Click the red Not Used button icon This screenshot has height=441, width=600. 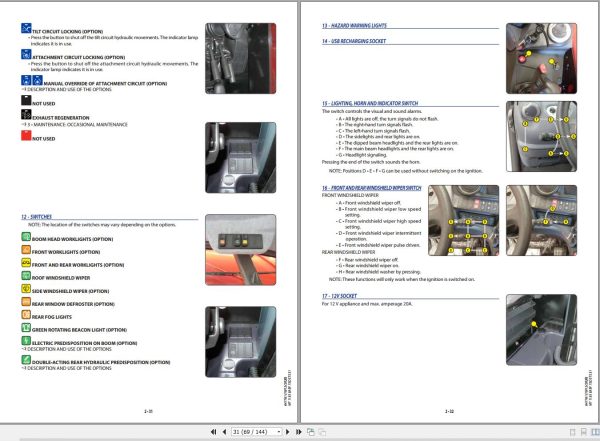[x=26, y=136]
